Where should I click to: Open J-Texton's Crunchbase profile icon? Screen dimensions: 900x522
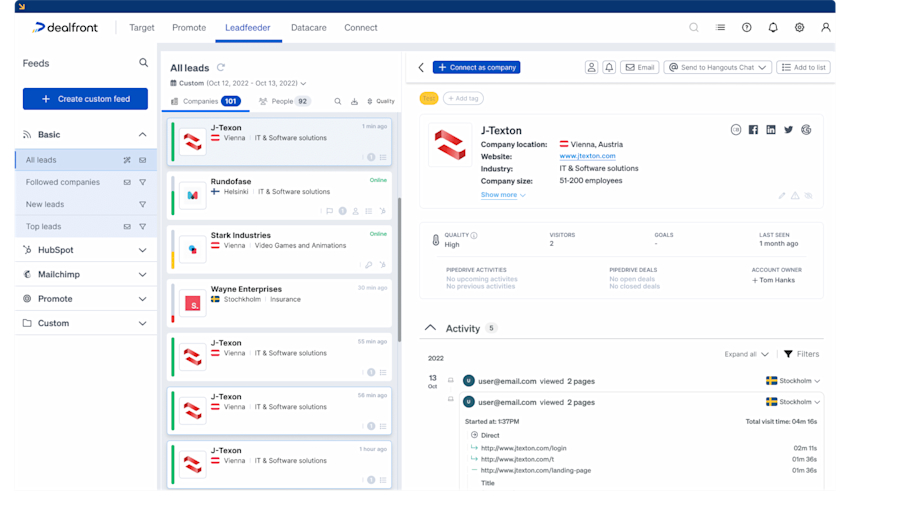736,130
